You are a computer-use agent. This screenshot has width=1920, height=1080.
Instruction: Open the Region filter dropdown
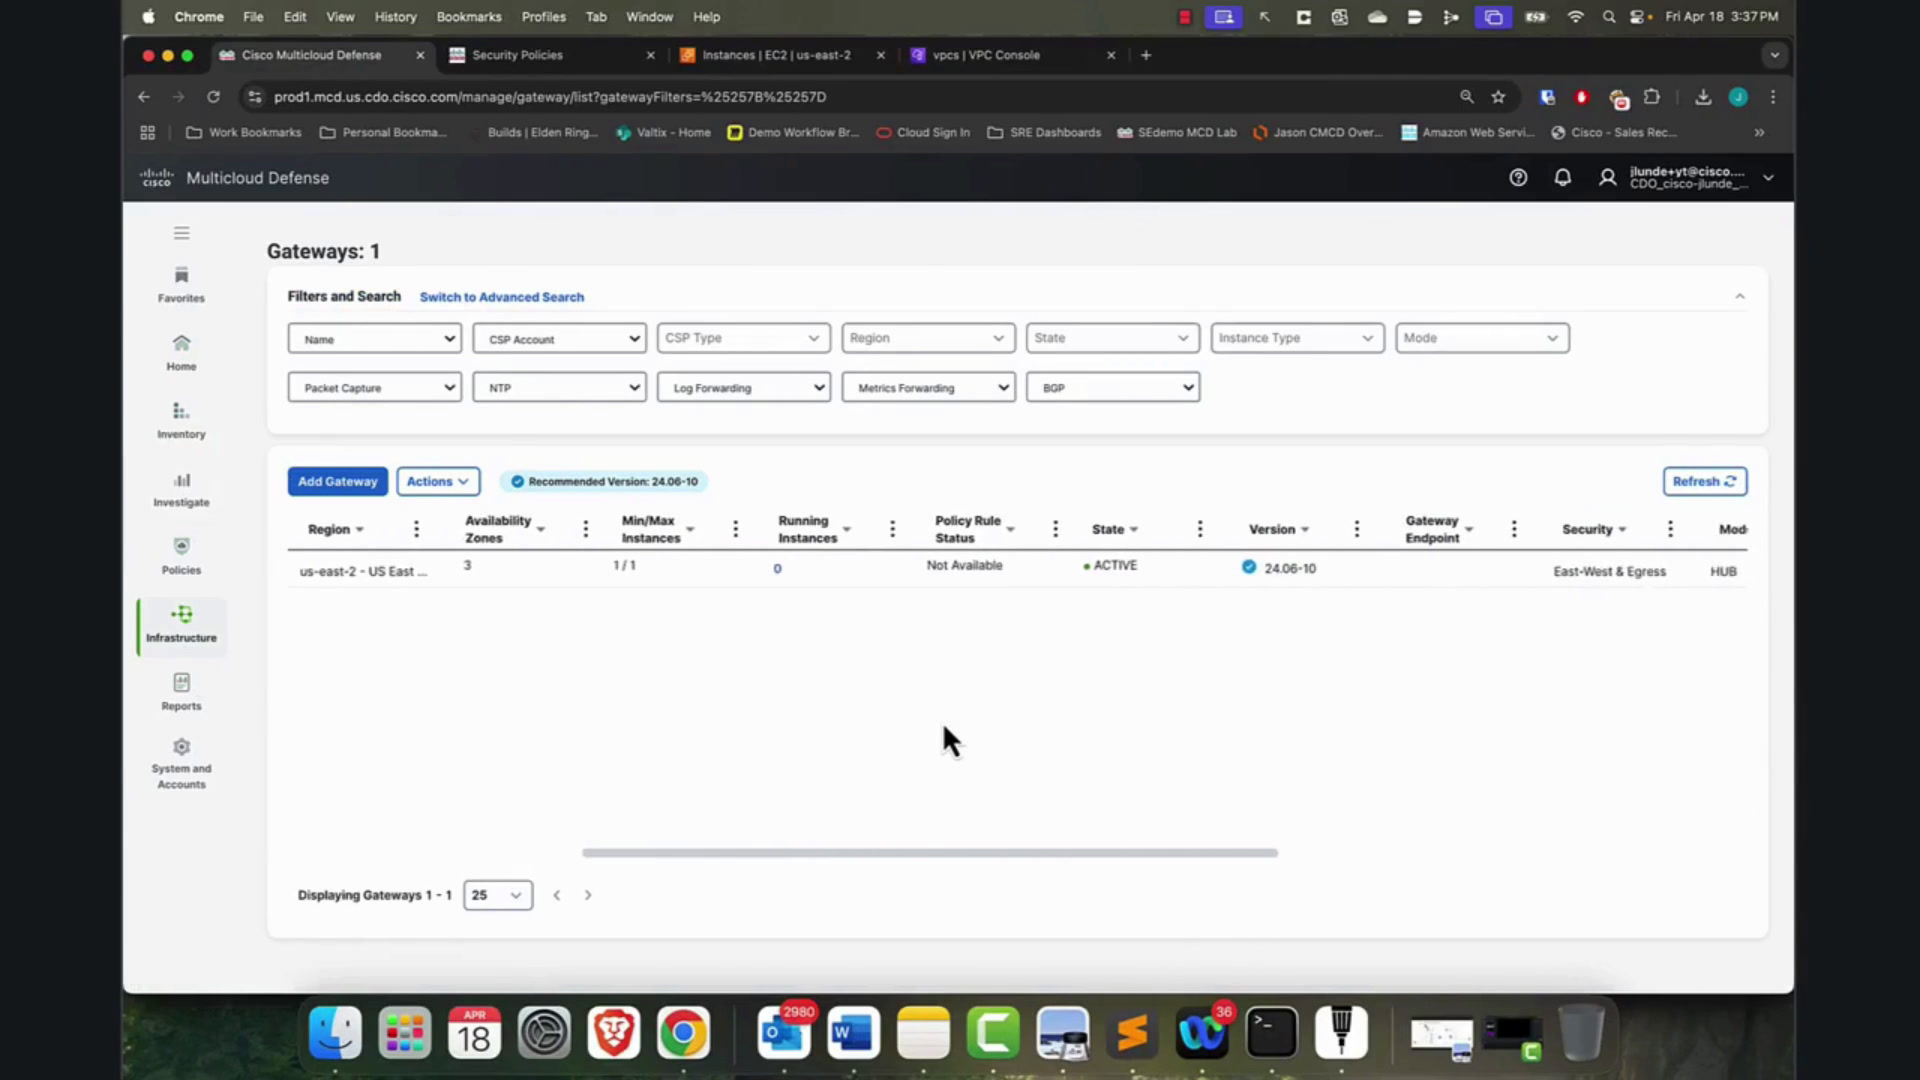click(929, 338)
